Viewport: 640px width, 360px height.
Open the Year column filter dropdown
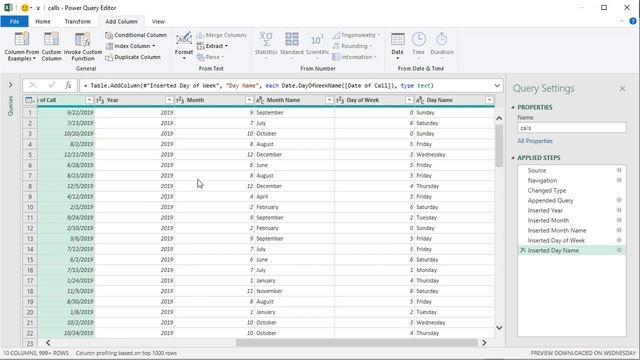169,100
